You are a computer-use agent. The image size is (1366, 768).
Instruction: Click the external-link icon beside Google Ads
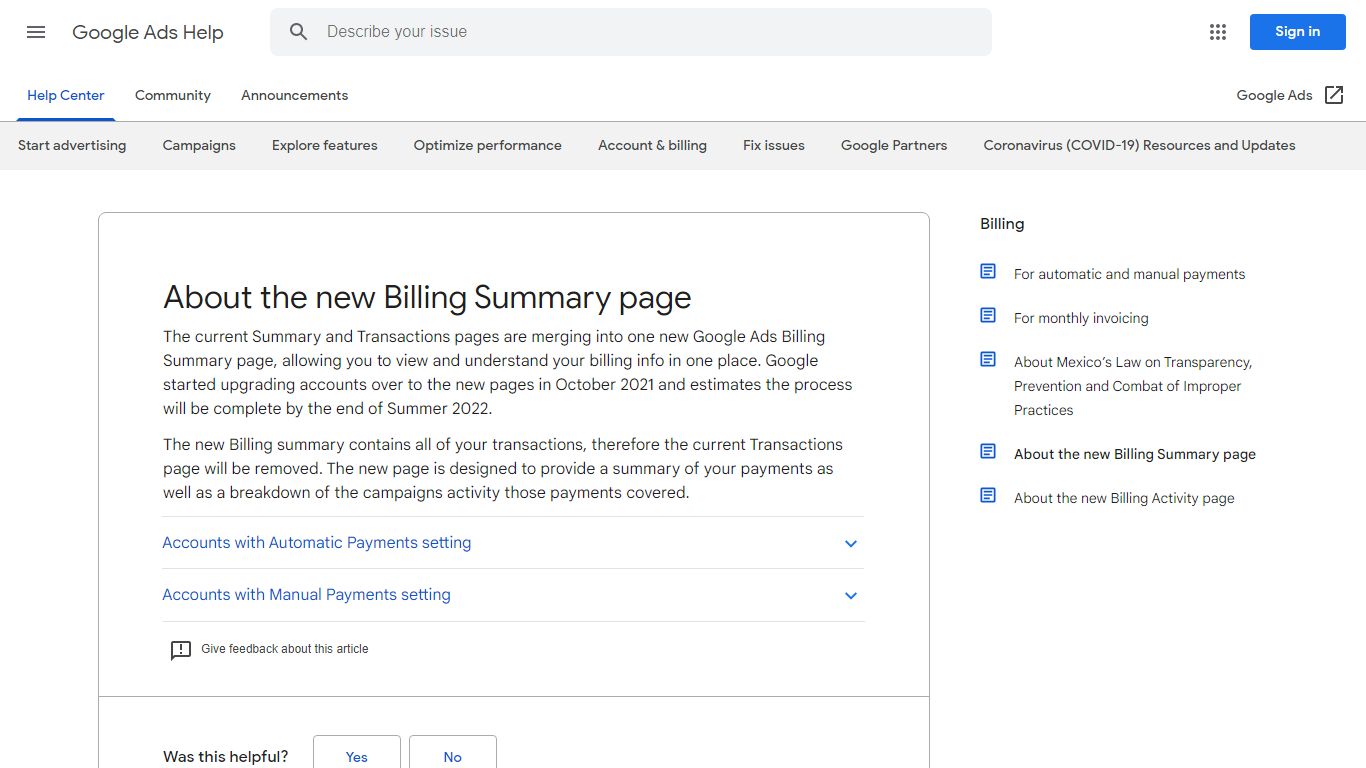1334,95
